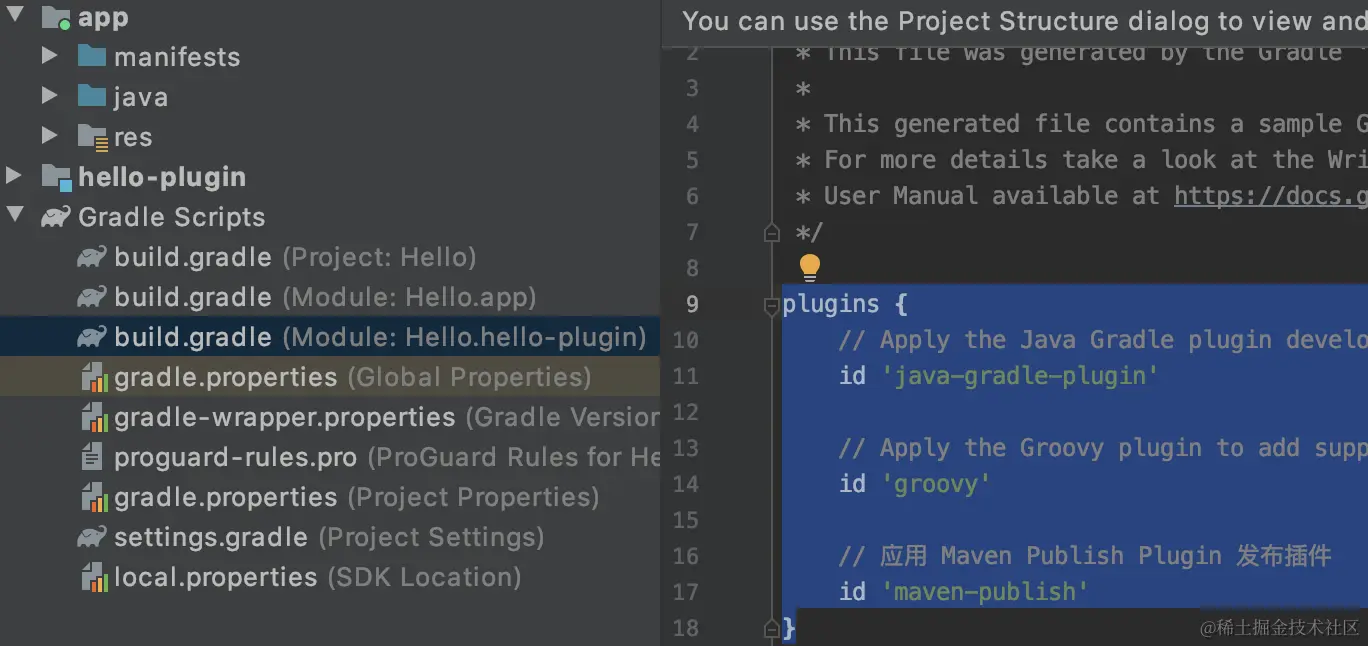Open build.gradle for Project: Hello
This screenshot has height=646, width=1368.
pyautogui.click(x=193, y=257)
